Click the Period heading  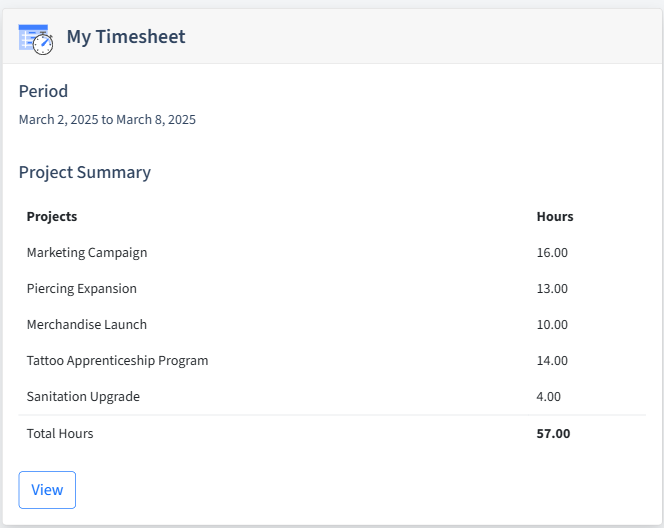43,91
